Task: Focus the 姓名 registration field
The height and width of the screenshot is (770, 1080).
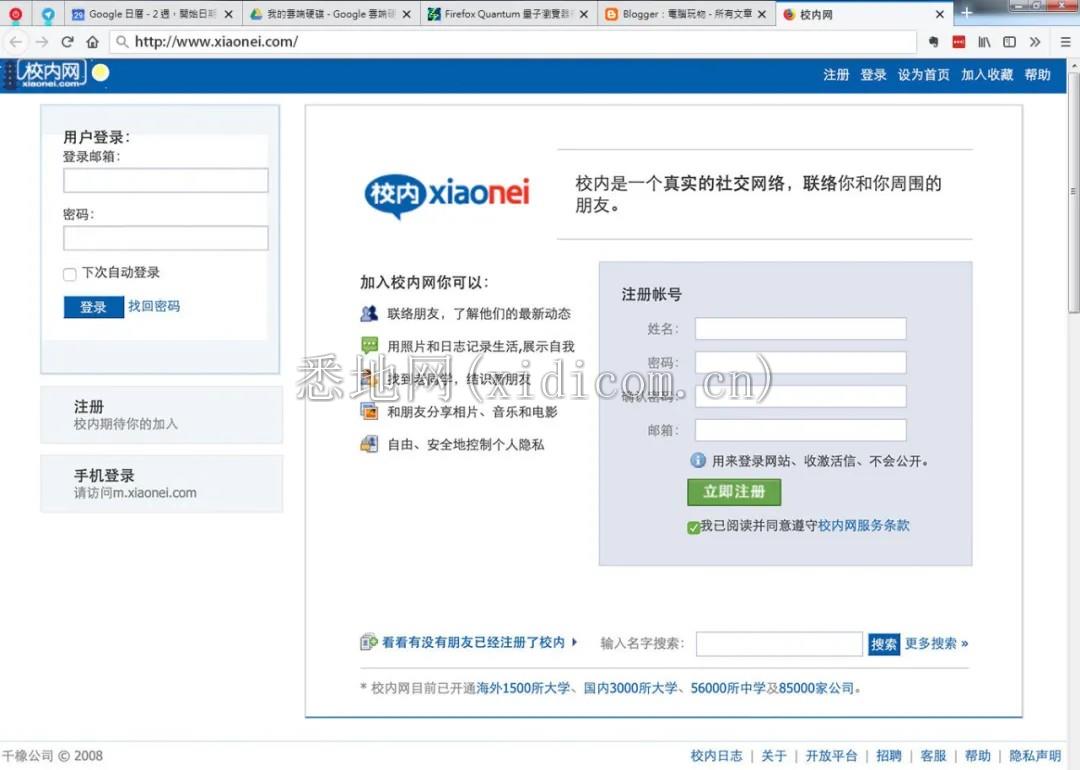Action: (x=800, y=329)
